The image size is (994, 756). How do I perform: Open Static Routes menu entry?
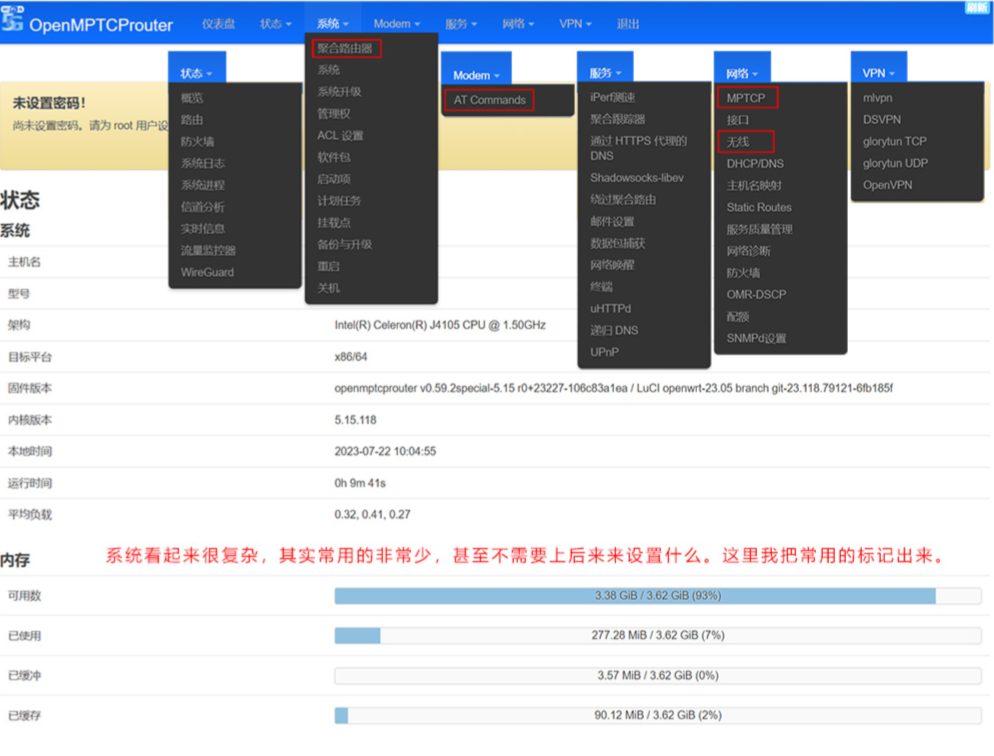pos(759,207)
